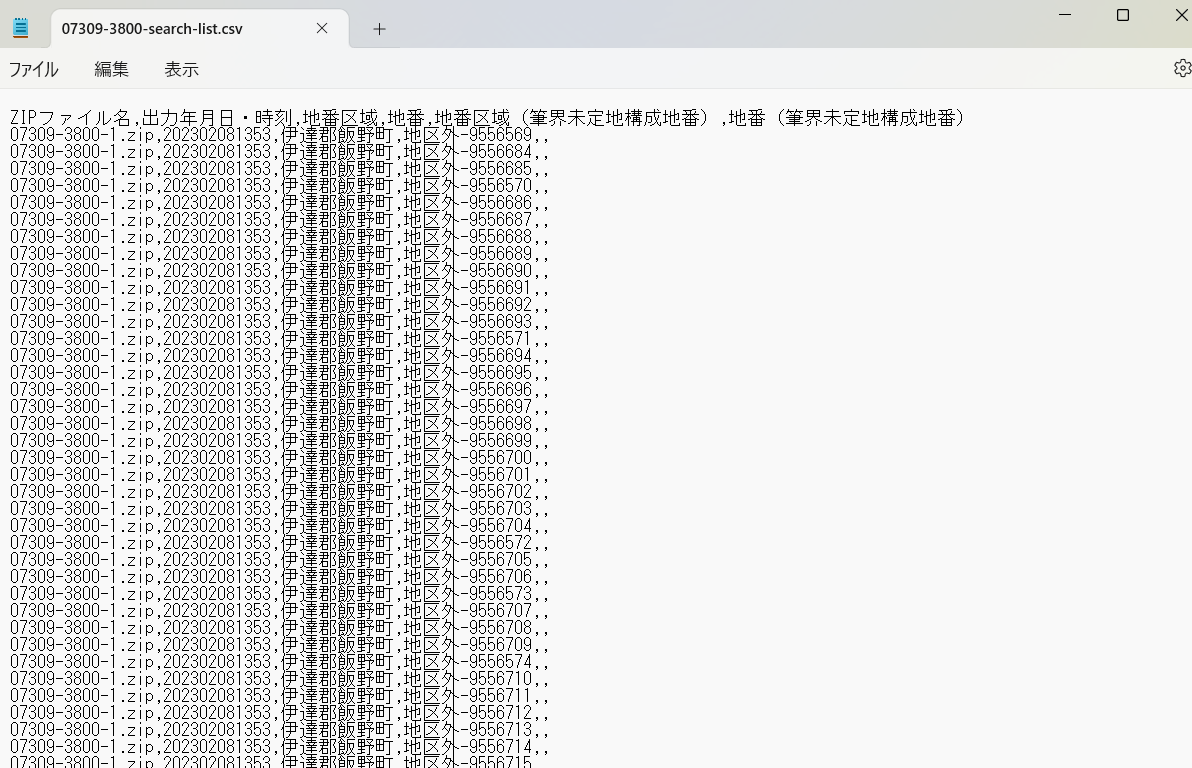Click the Notepad app icon in title bar

point(21,28)
